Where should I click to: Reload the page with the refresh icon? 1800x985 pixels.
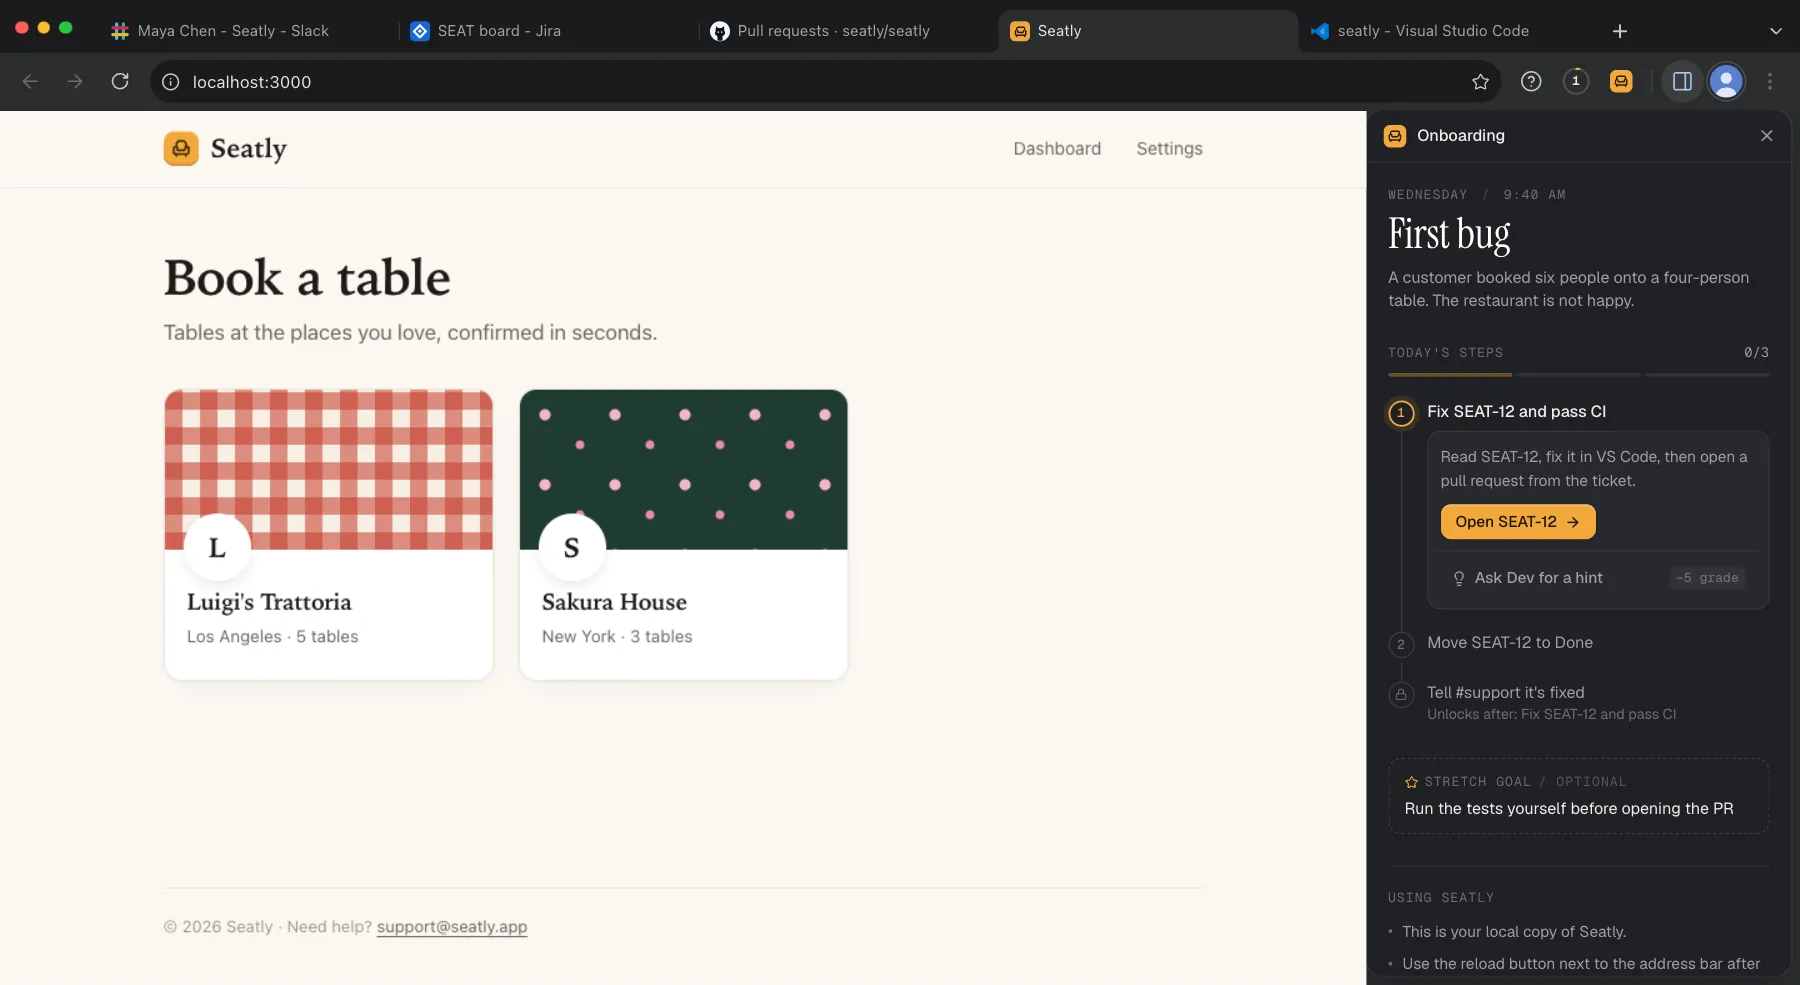point(120,81)
